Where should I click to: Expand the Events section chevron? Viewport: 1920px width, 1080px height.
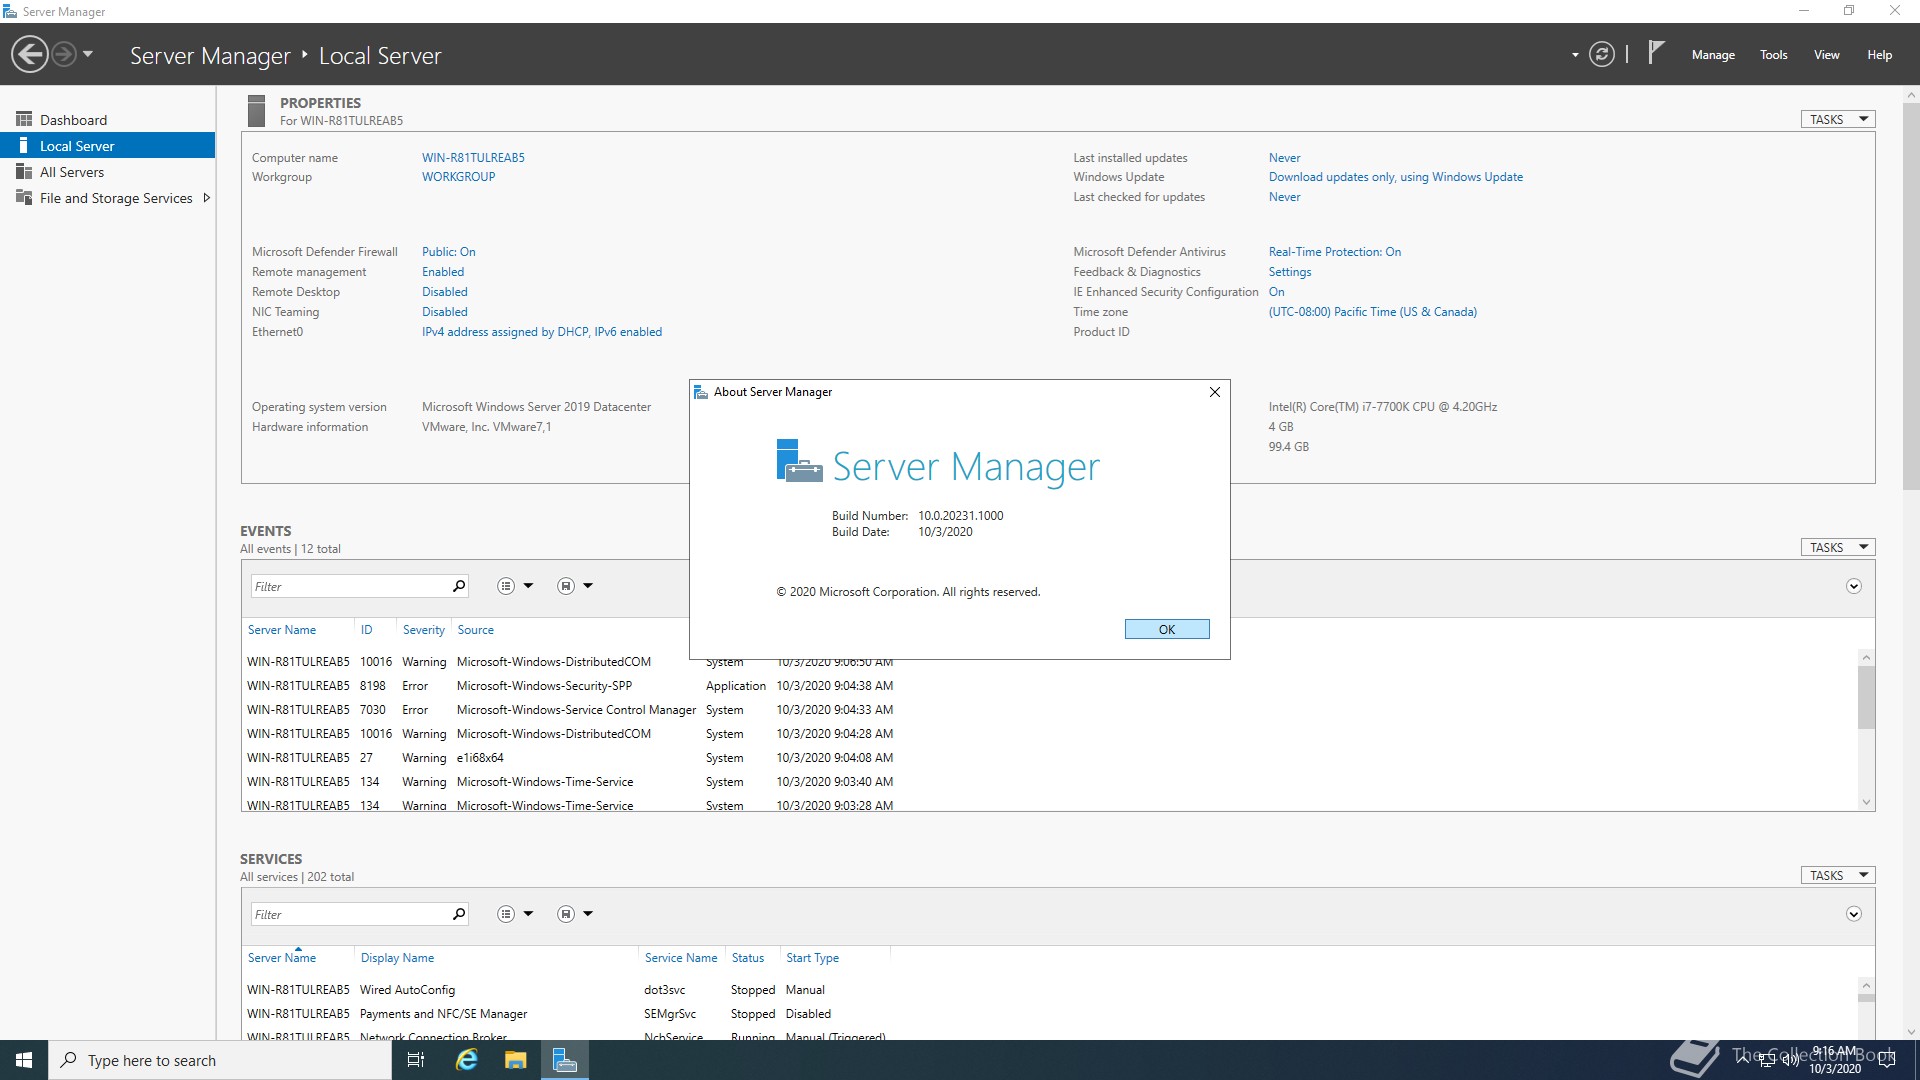[1854, 586]
